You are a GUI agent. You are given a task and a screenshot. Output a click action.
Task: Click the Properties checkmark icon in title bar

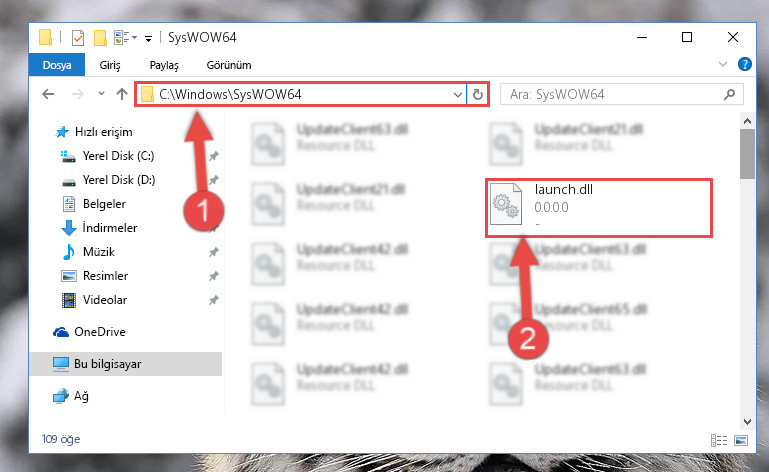coord(78,38)
